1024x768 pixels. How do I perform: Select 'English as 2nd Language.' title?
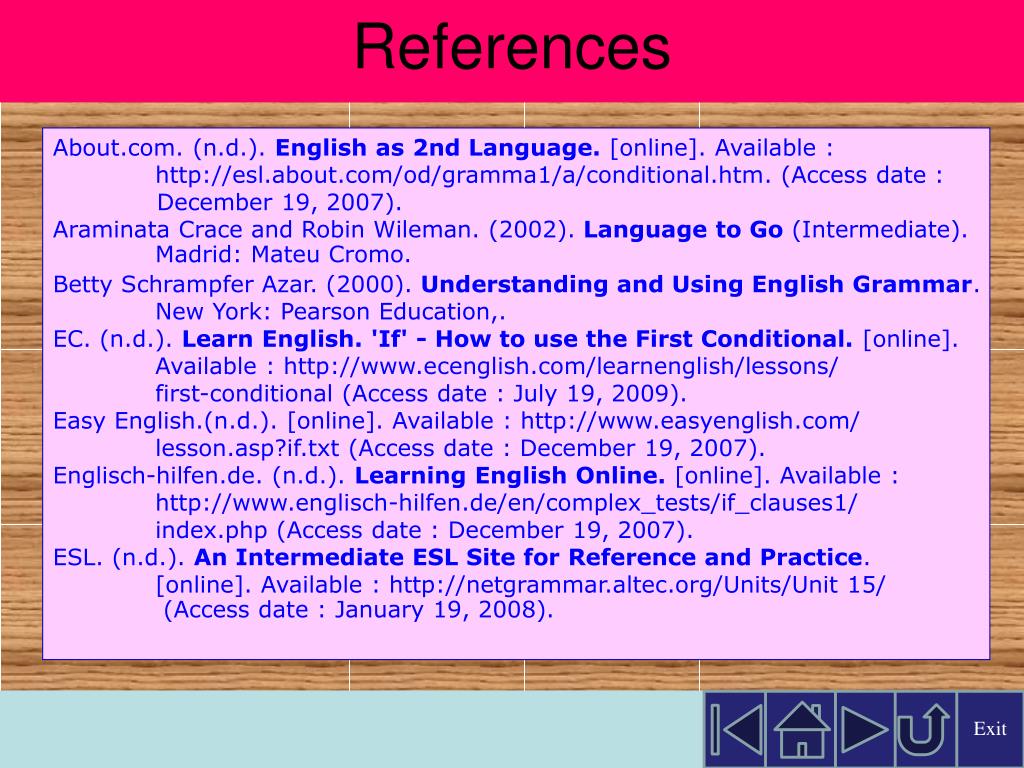click(x=438, y=148)
